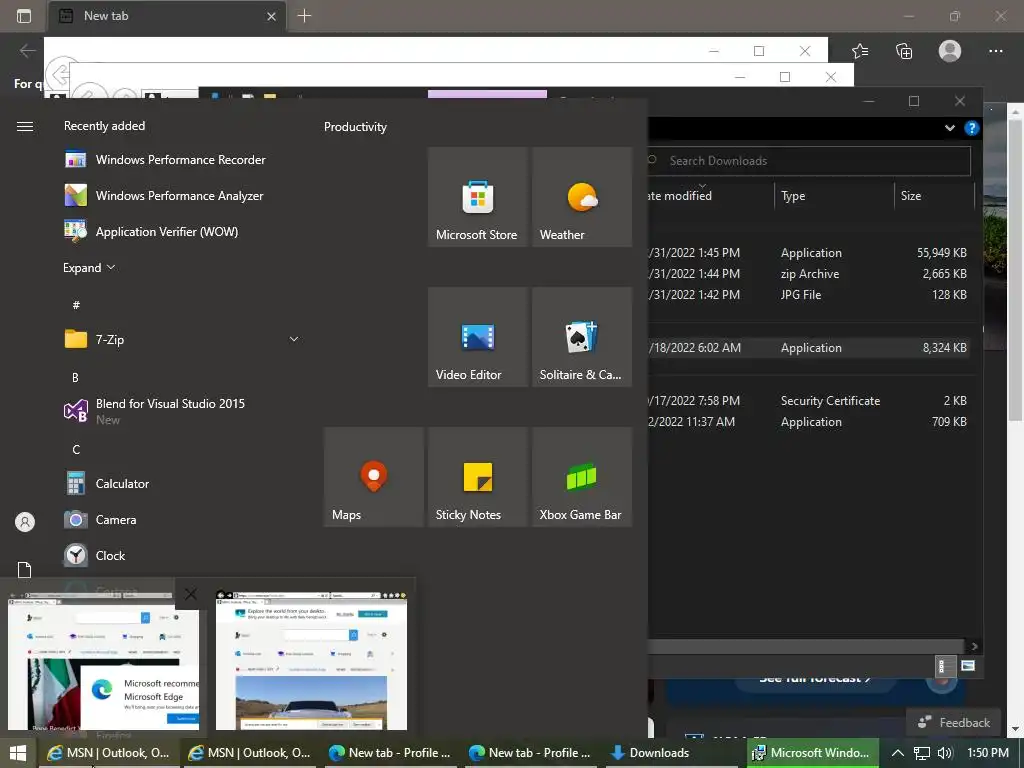Open a new tab in Edge

tap(304, 16)
